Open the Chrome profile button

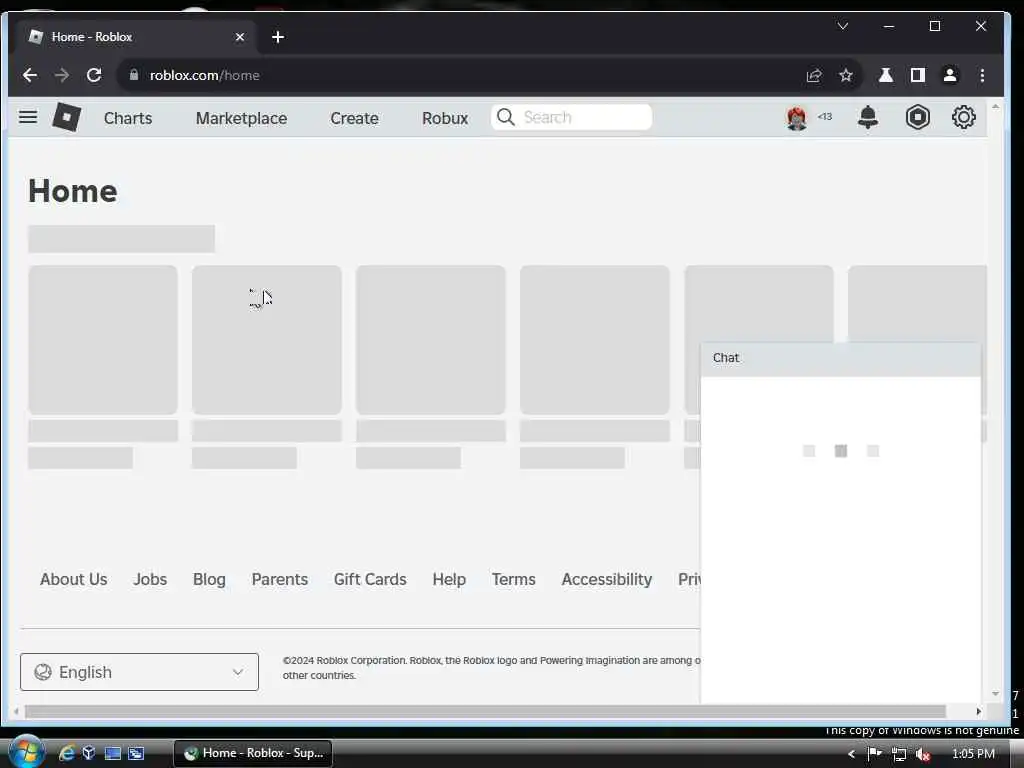950,75
